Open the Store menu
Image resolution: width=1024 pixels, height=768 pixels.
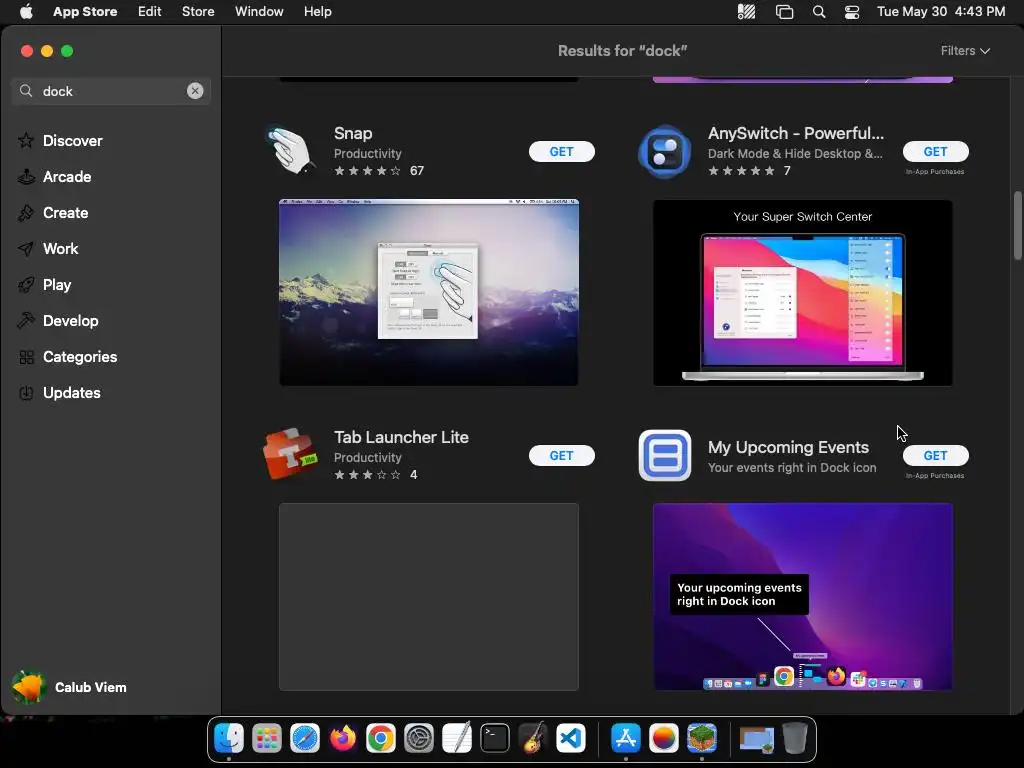(198, 11)
